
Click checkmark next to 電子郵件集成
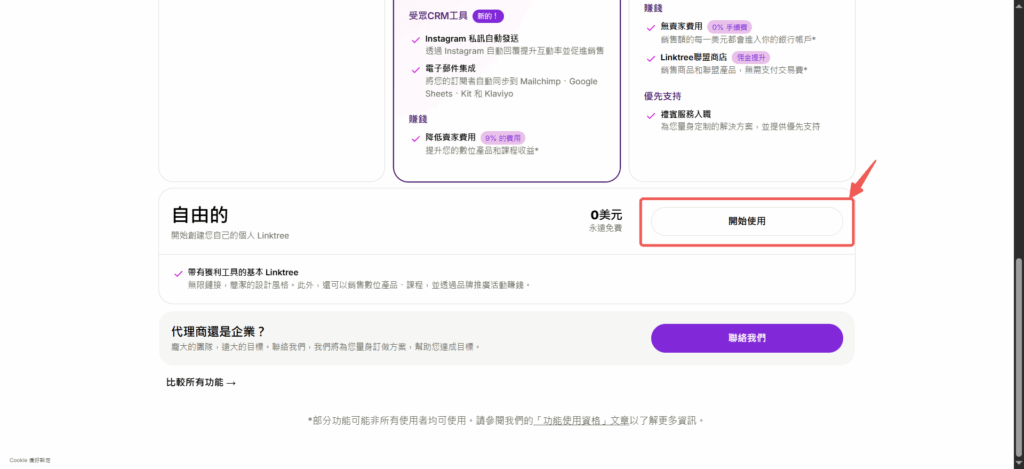415,70
